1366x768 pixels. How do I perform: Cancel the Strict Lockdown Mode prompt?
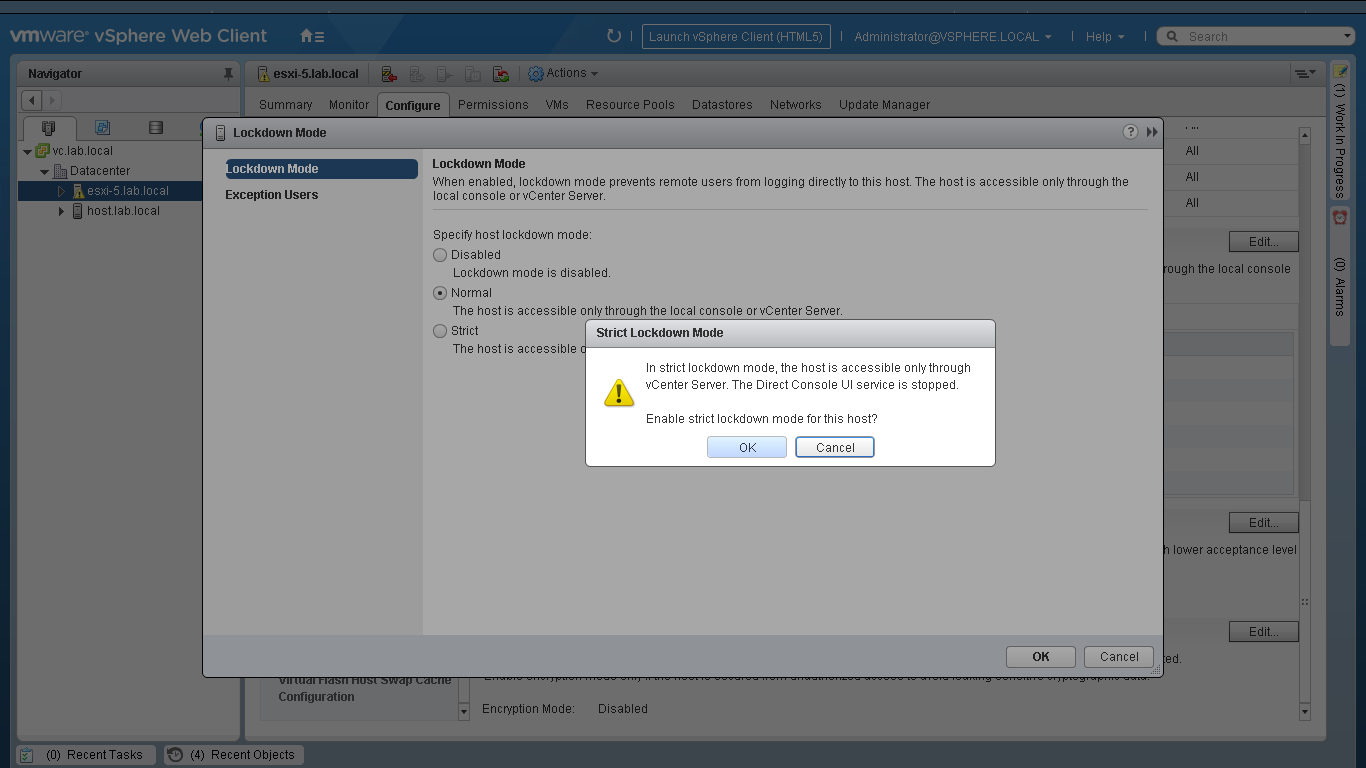click(835, 447)
